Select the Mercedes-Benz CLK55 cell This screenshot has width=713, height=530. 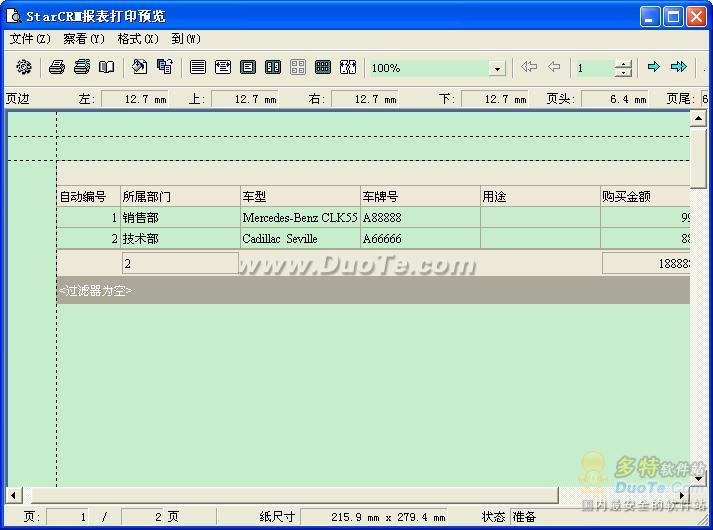(301, 218)
